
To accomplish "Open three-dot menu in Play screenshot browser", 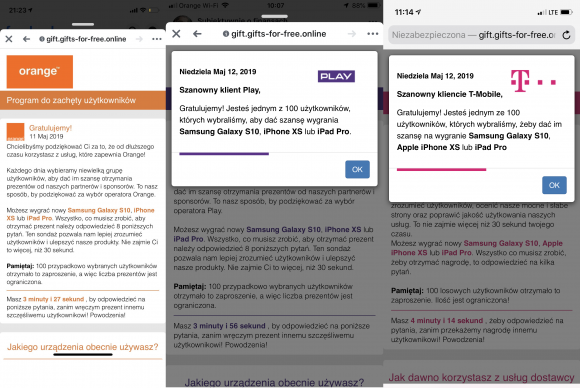I will click(372, 34).
